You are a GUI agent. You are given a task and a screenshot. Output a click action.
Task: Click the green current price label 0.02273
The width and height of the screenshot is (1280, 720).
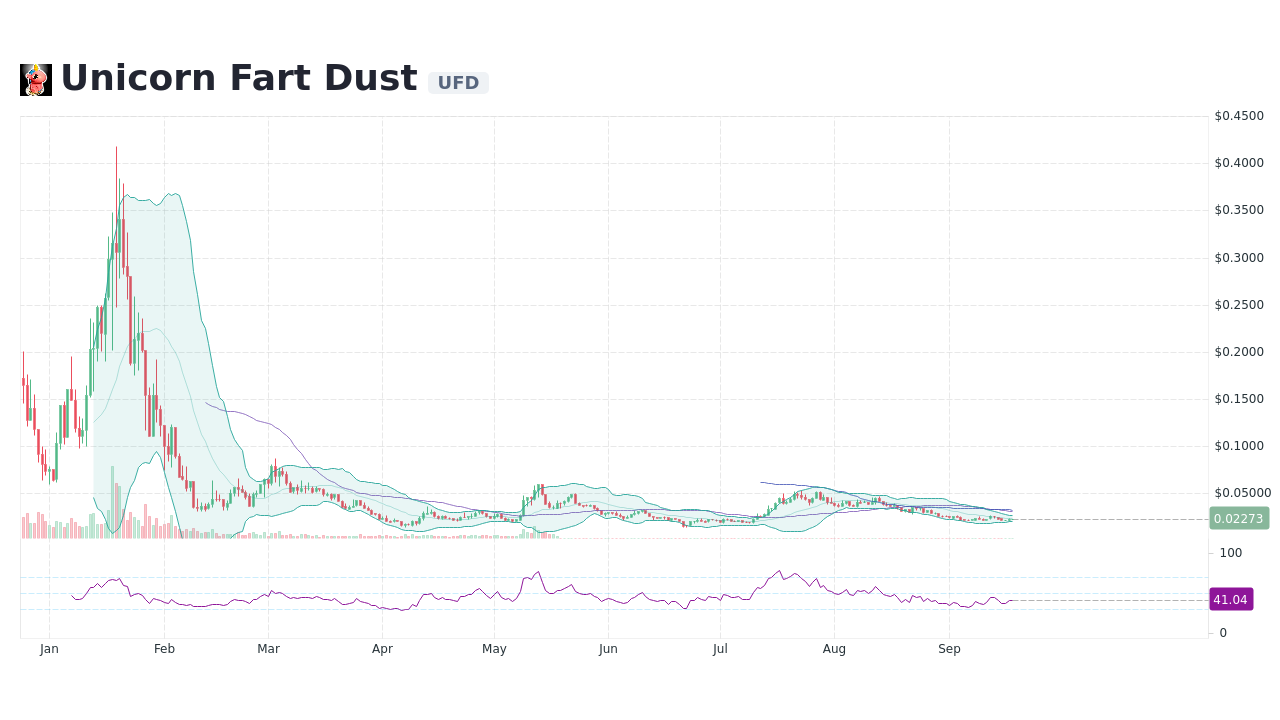tap(1239, 518)
